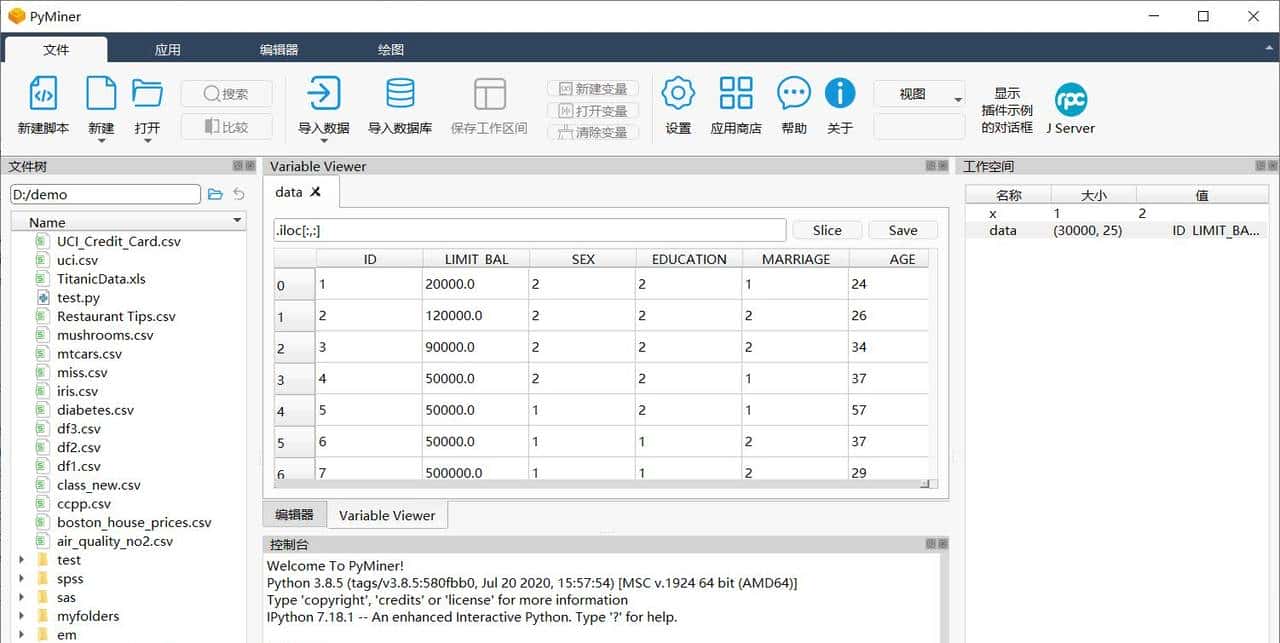Switch to the 绘图 ribbon tab
Image resolution: width=1280 pixels, height=643 pixels.
pos(390,47)
